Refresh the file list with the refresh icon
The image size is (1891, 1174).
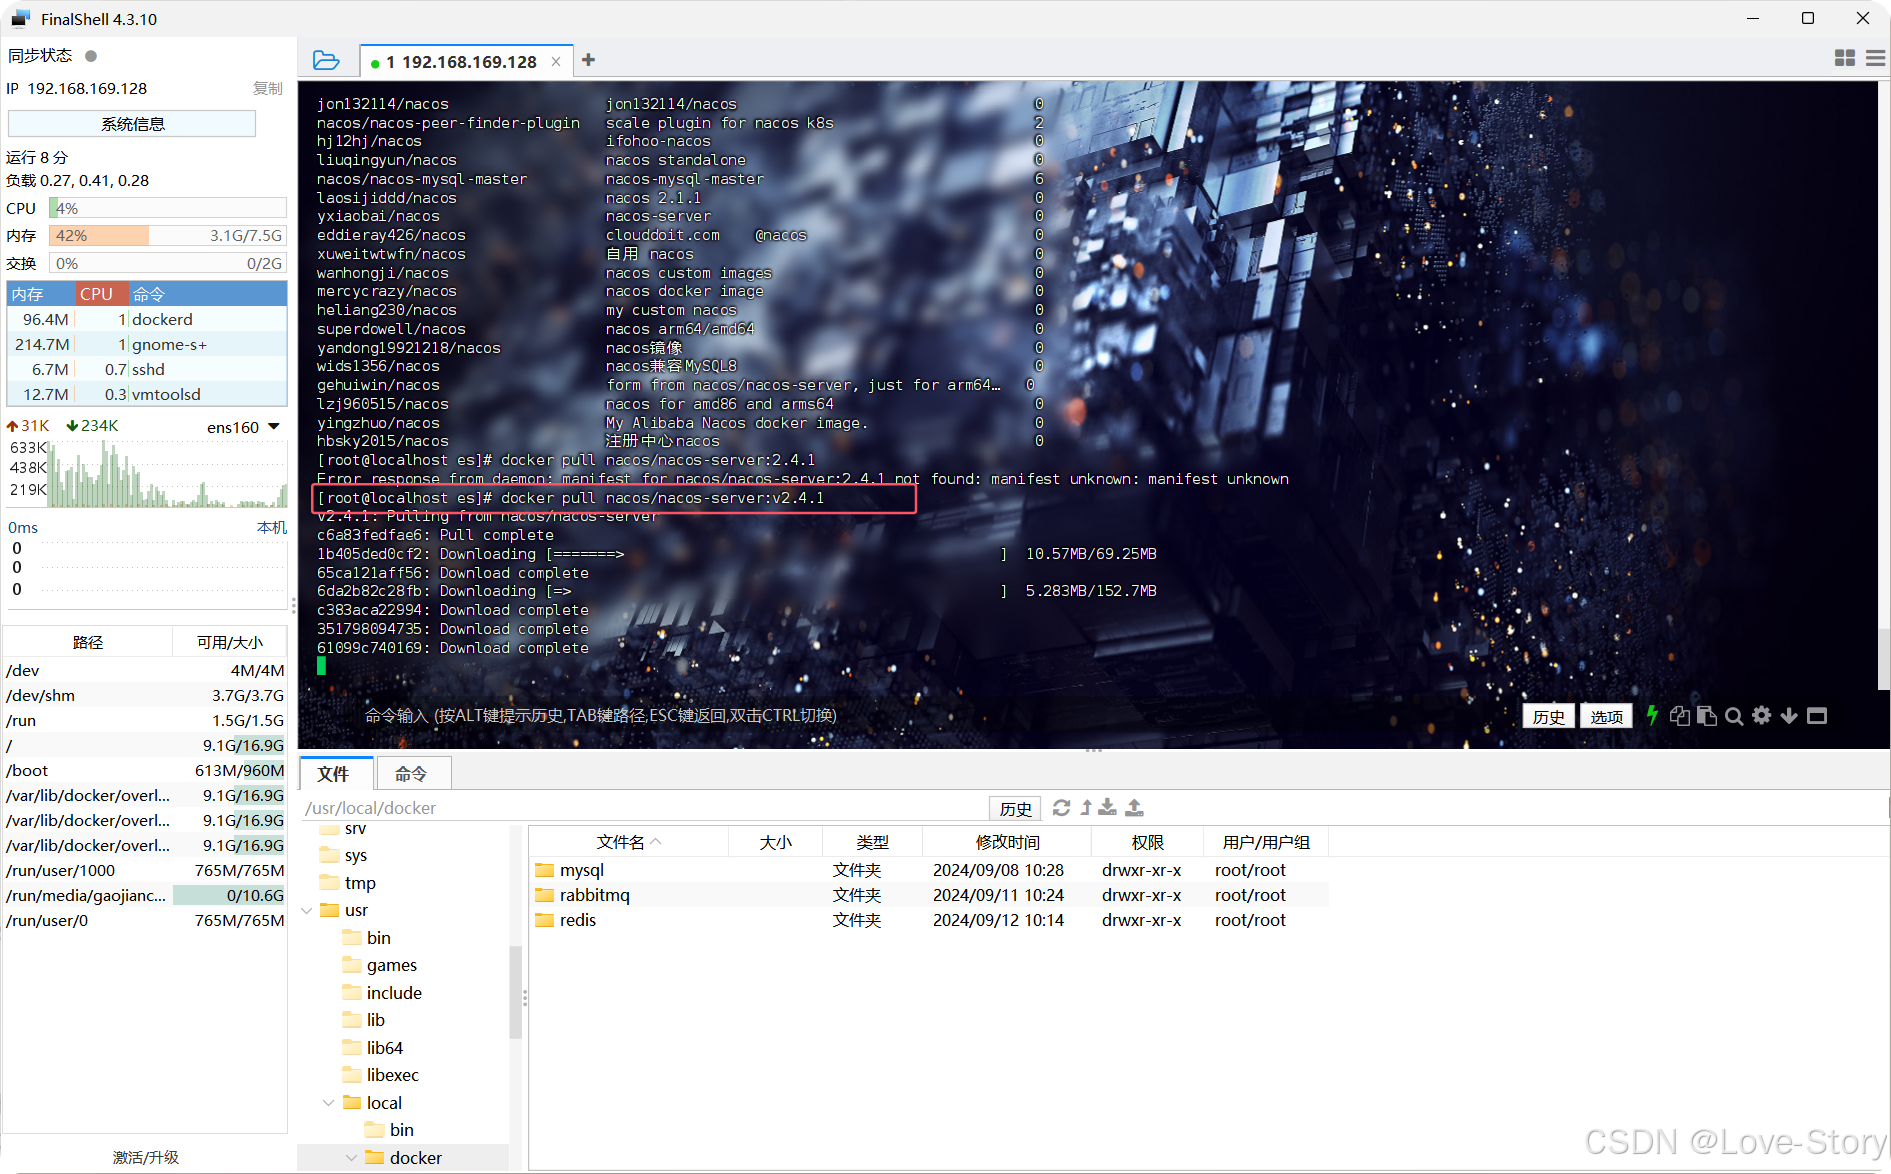tap(1061, 808)
